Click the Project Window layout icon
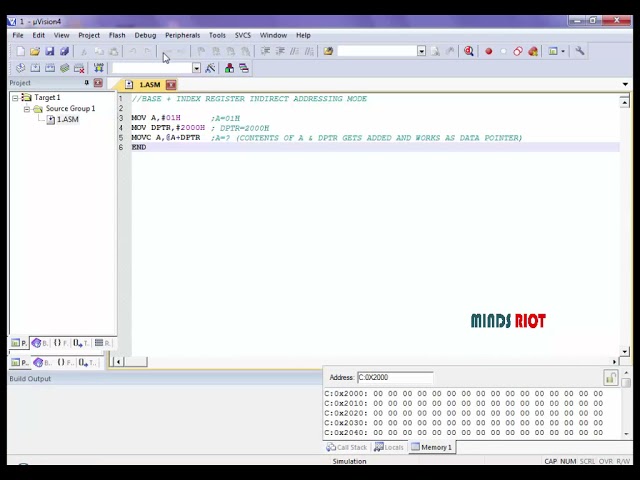Viewport: 640px width, 480px height. tap(553, 51)
